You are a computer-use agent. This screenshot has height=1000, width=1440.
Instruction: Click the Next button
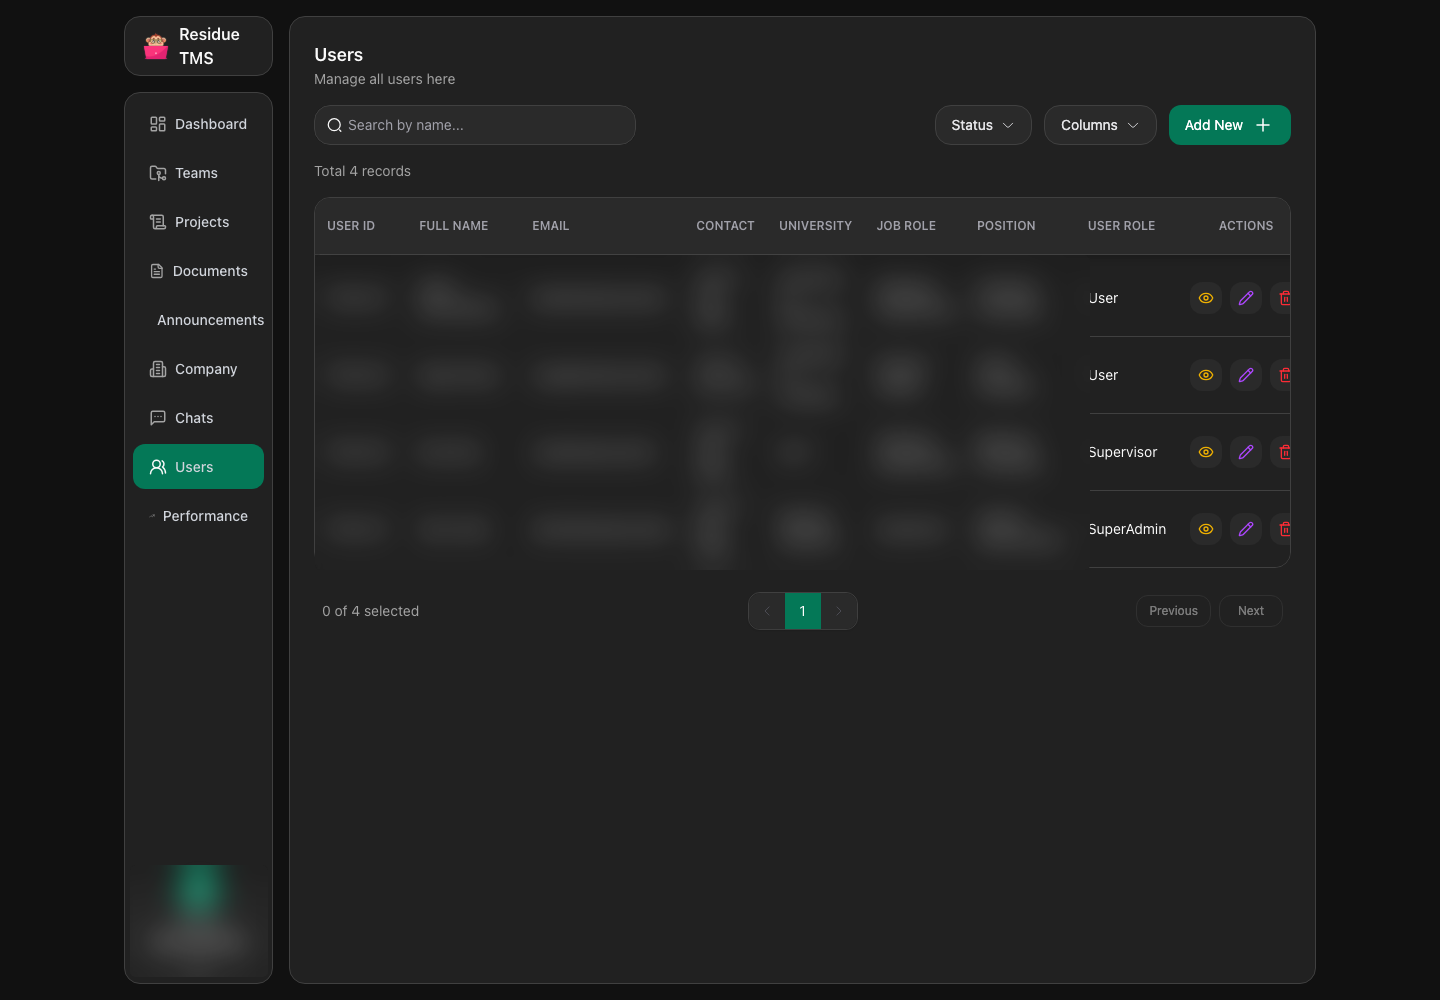coord(1251,611)
